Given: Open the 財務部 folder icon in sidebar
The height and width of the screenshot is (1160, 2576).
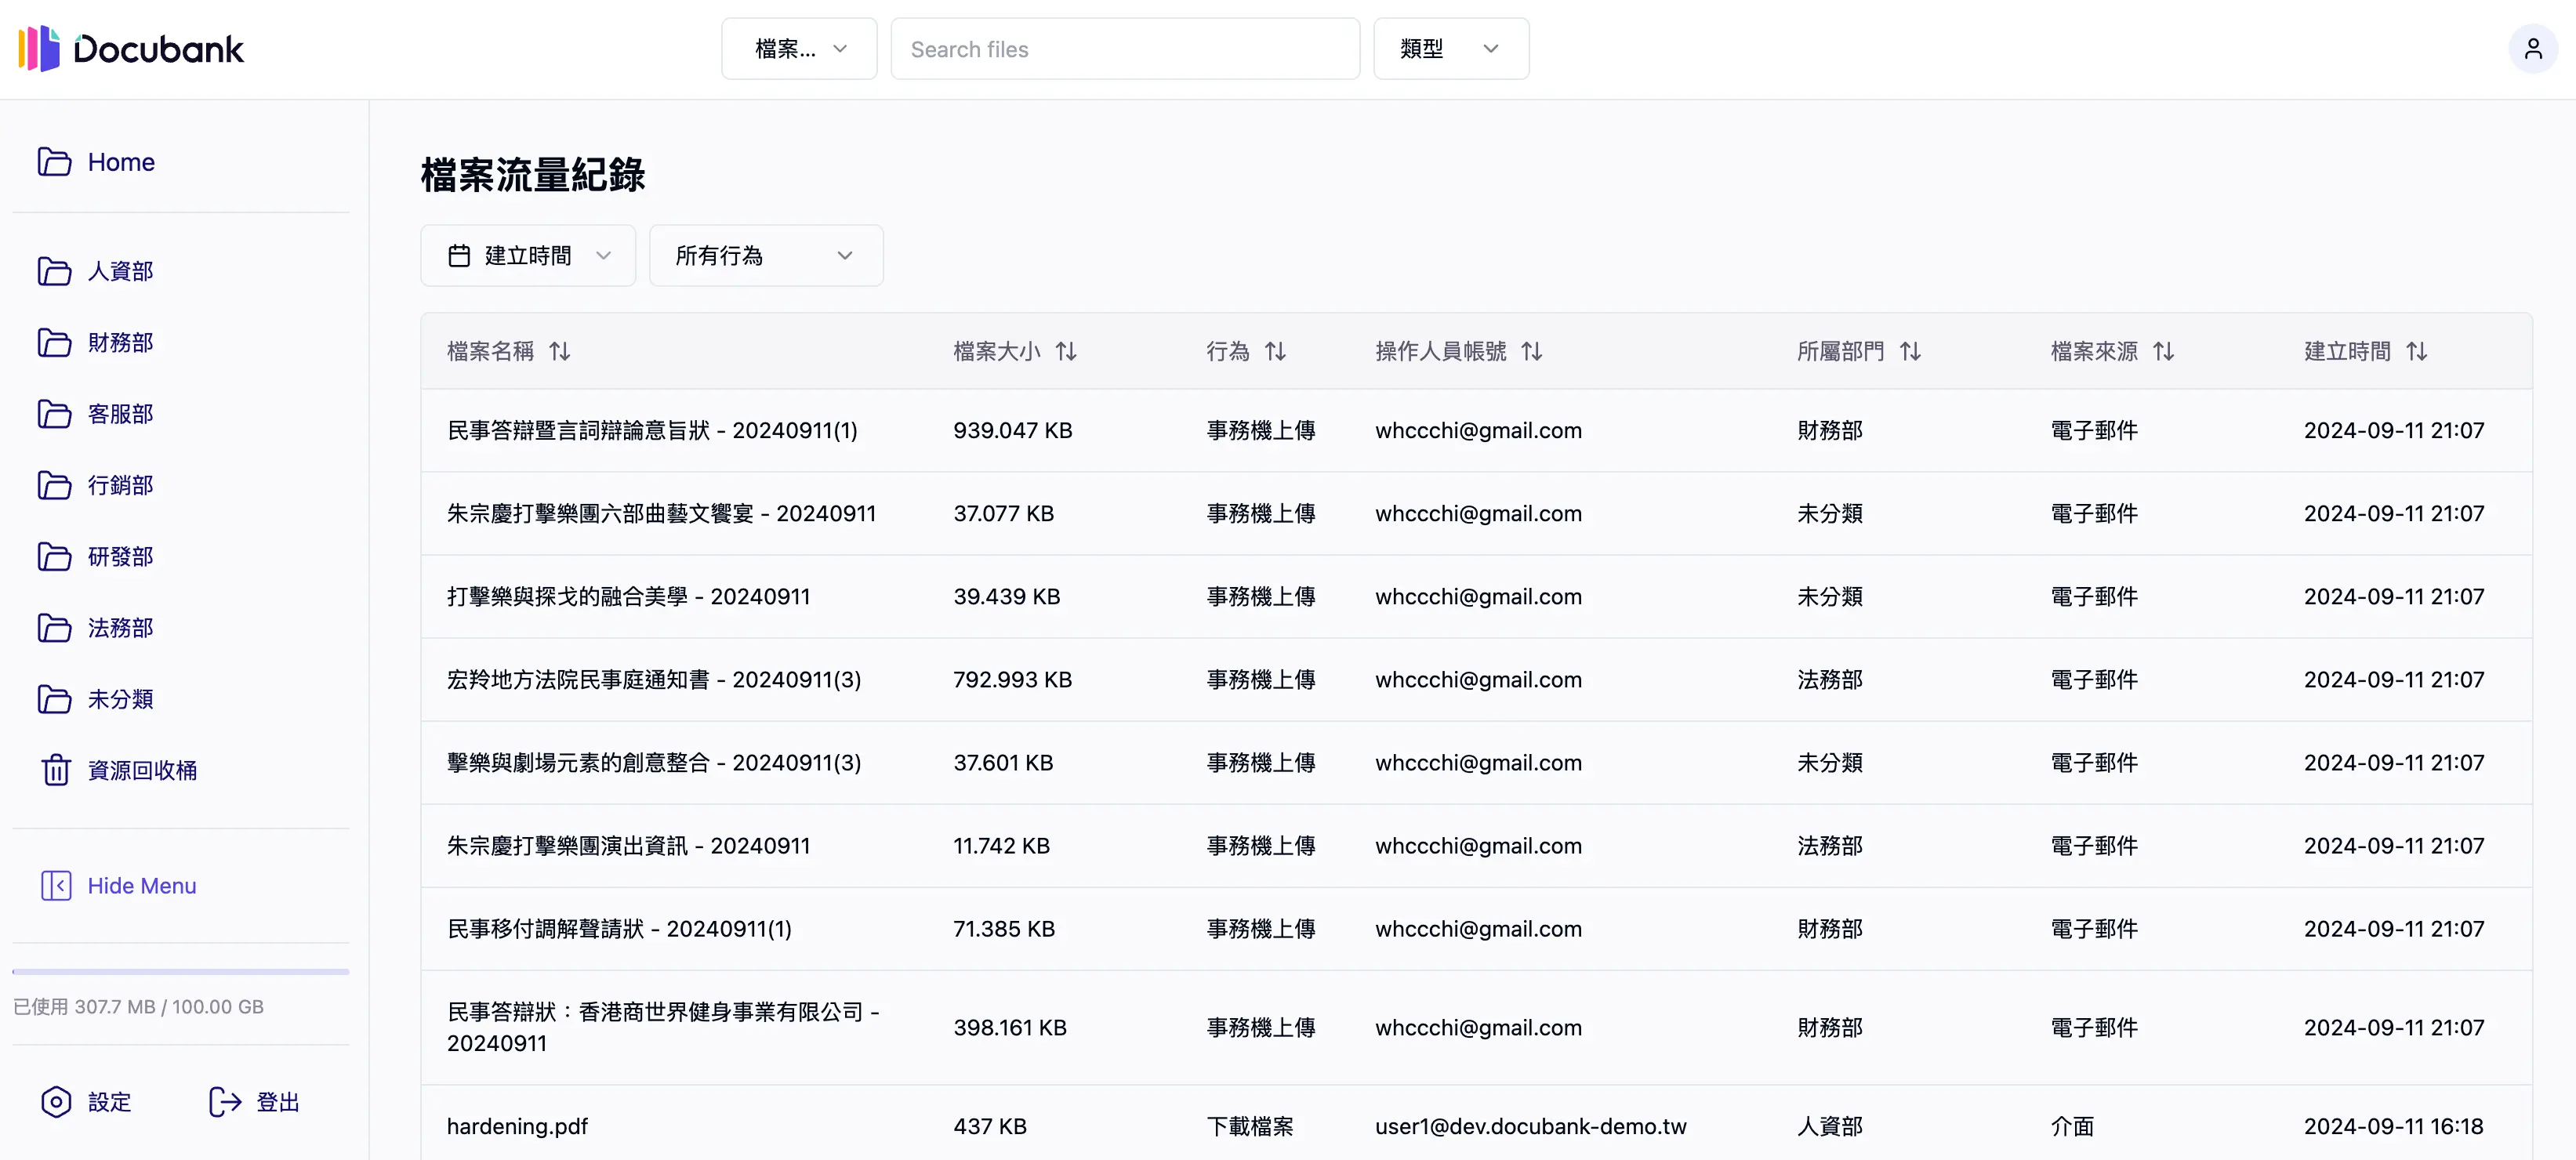Looking at the screenshot, I should point(55,342).
